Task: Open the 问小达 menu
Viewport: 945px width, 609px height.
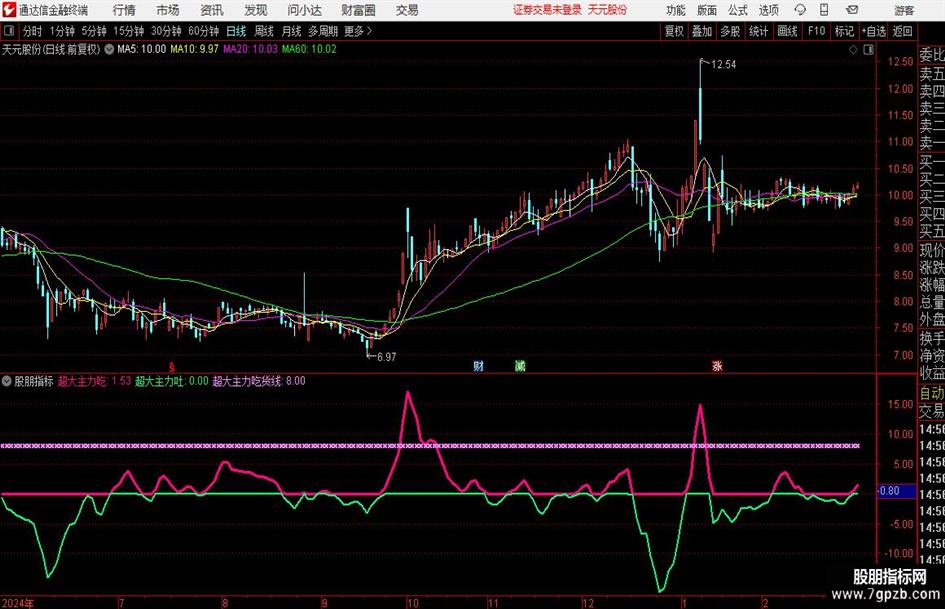Action: pyautogui.click(x=304, y=10)
